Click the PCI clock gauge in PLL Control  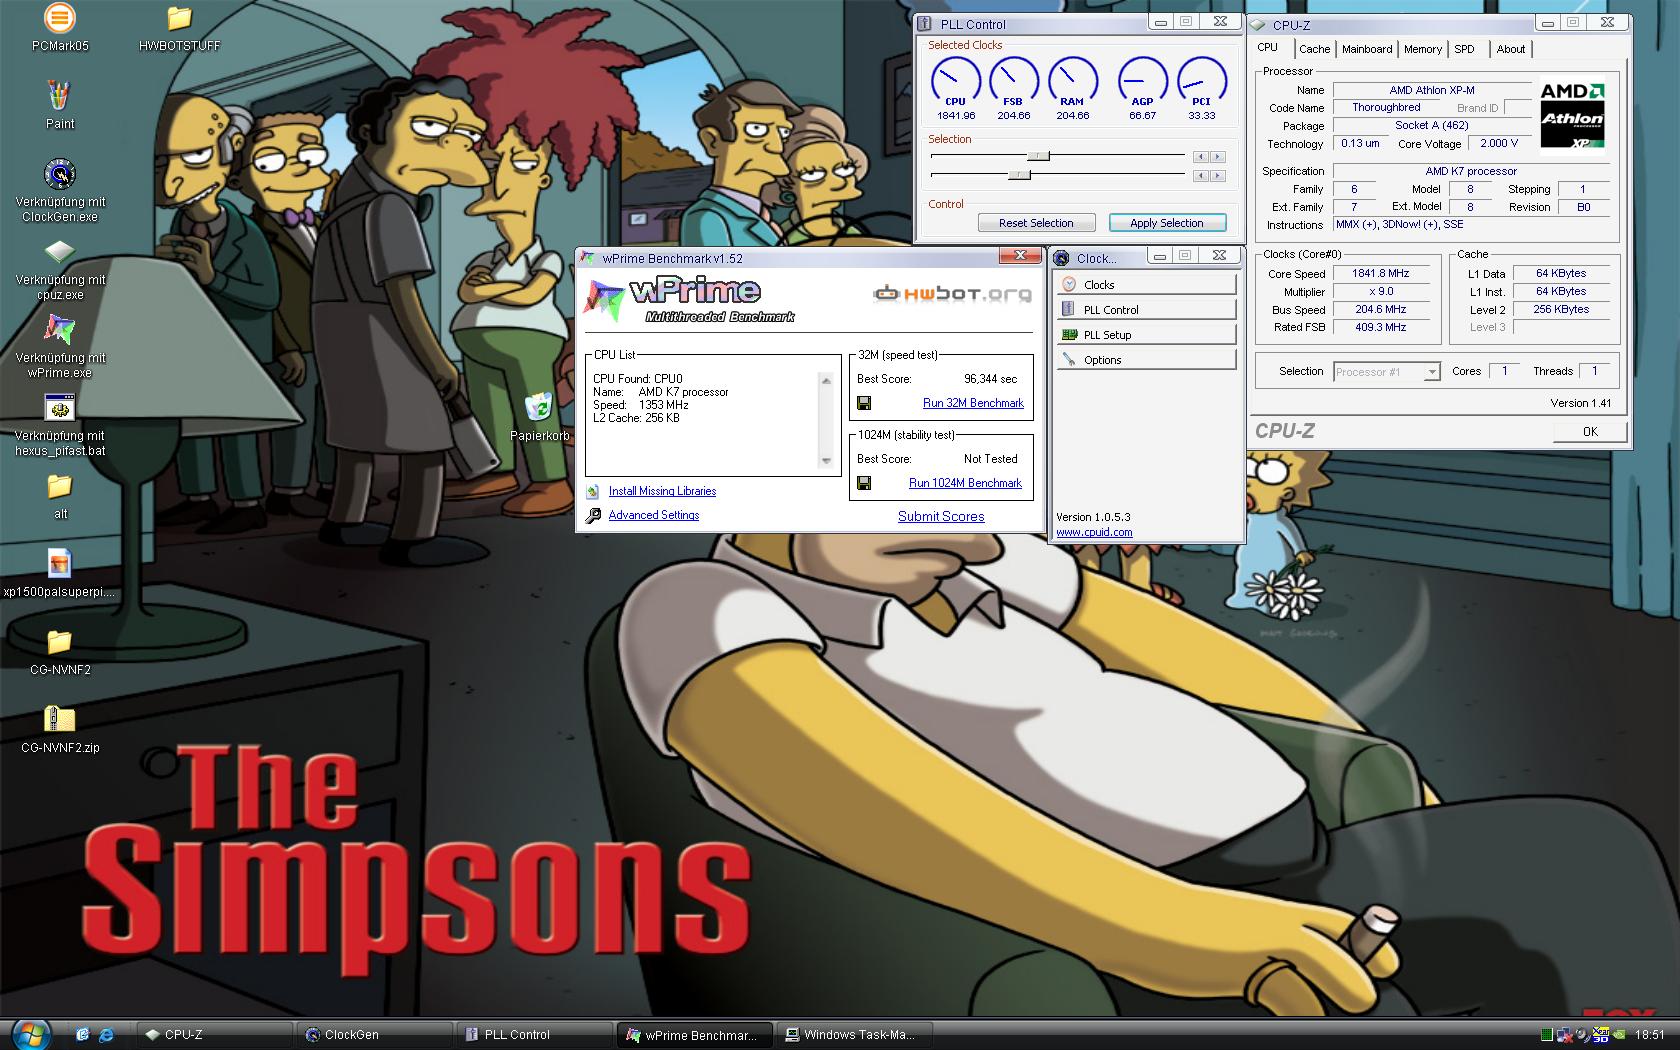[1202, 82]
